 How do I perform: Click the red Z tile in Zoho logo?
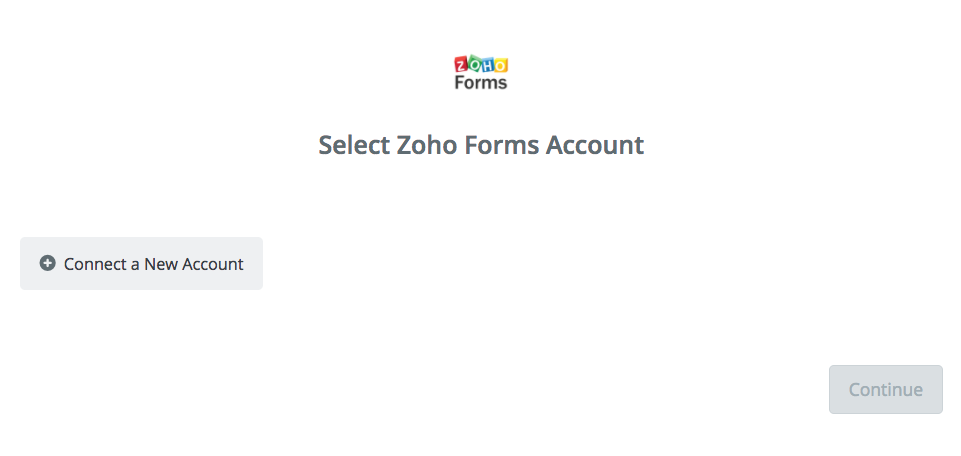click(x=460, y=64)
